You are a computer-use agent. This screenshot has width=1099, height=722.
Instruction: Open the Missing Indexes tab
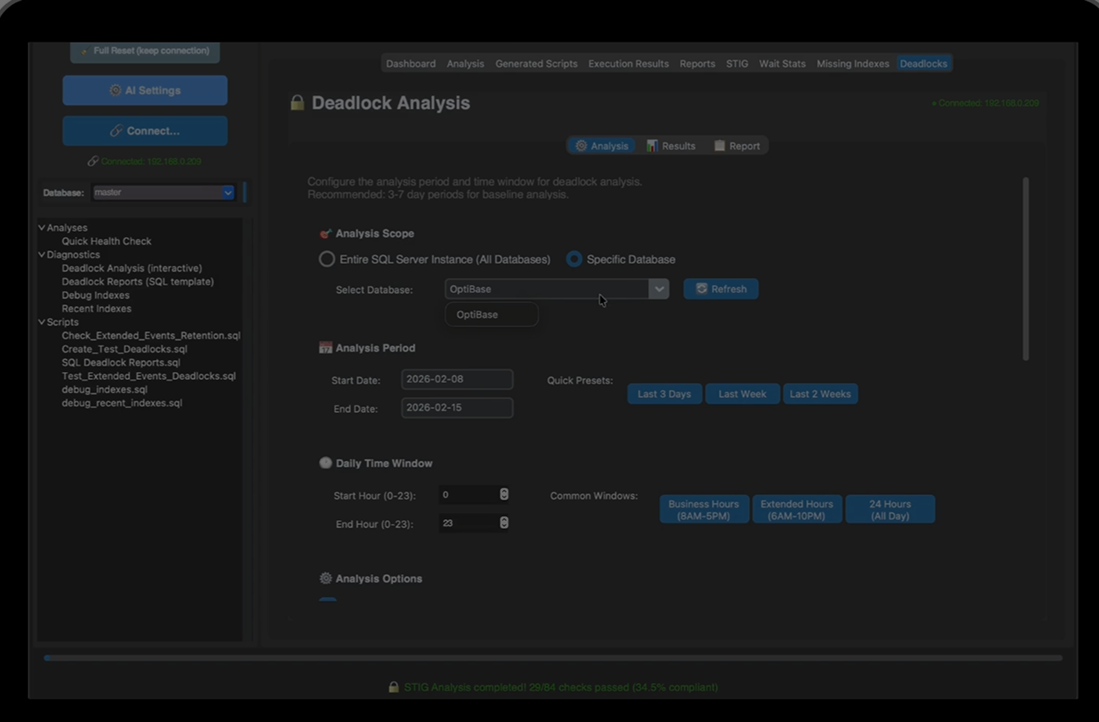click(852, 64)
